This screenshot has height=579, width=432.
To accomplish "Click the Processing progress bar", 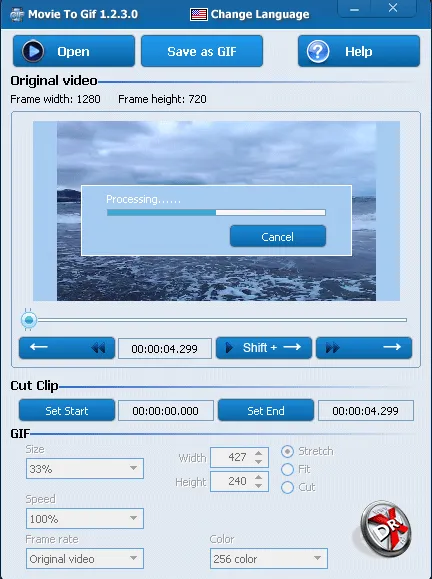I will pos(216,212).
